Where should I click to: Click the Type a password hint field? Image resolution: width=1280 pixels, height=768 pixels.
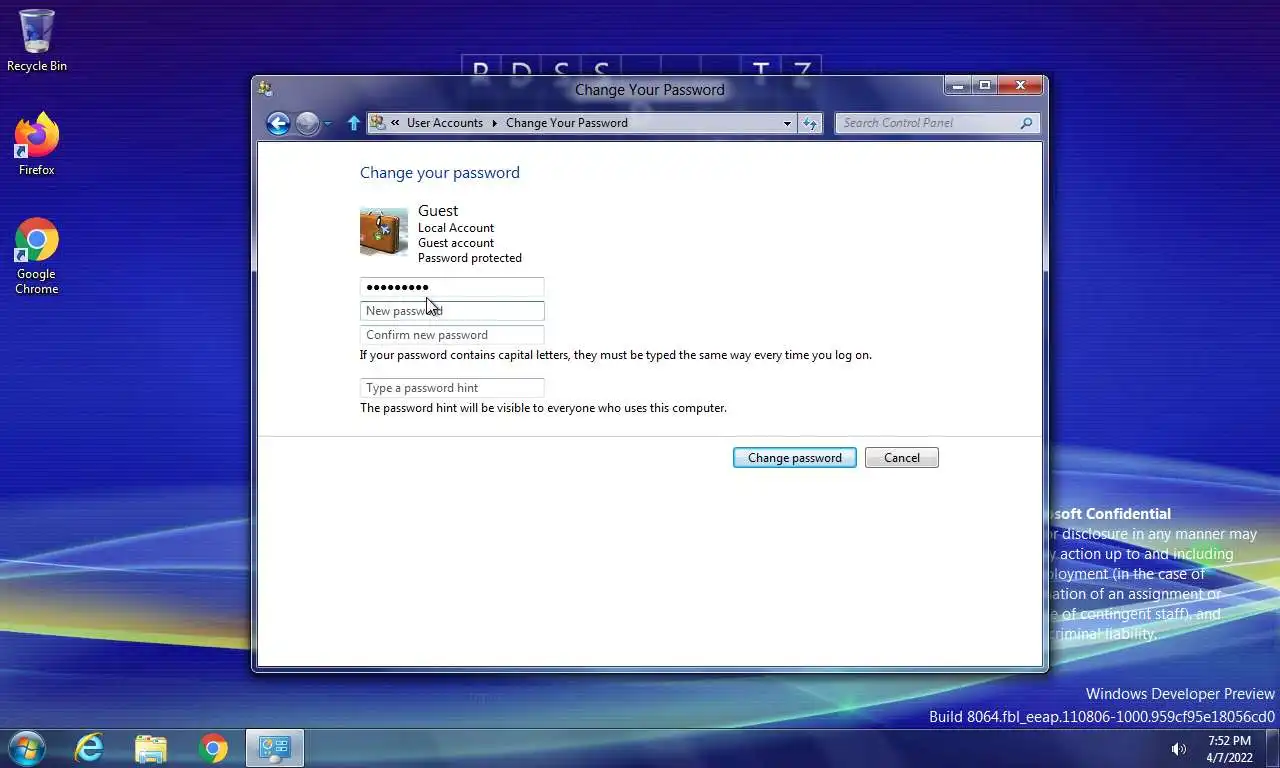[x=452, y=388]
